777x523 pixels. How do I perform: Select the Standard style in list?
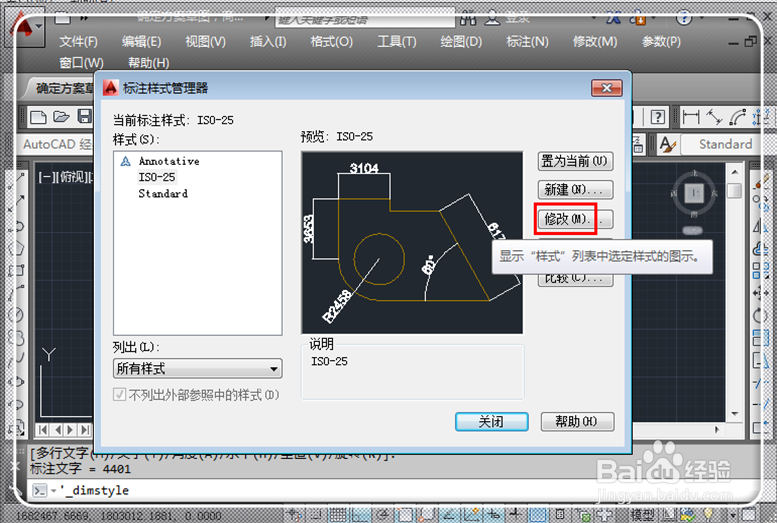(163, 193)
